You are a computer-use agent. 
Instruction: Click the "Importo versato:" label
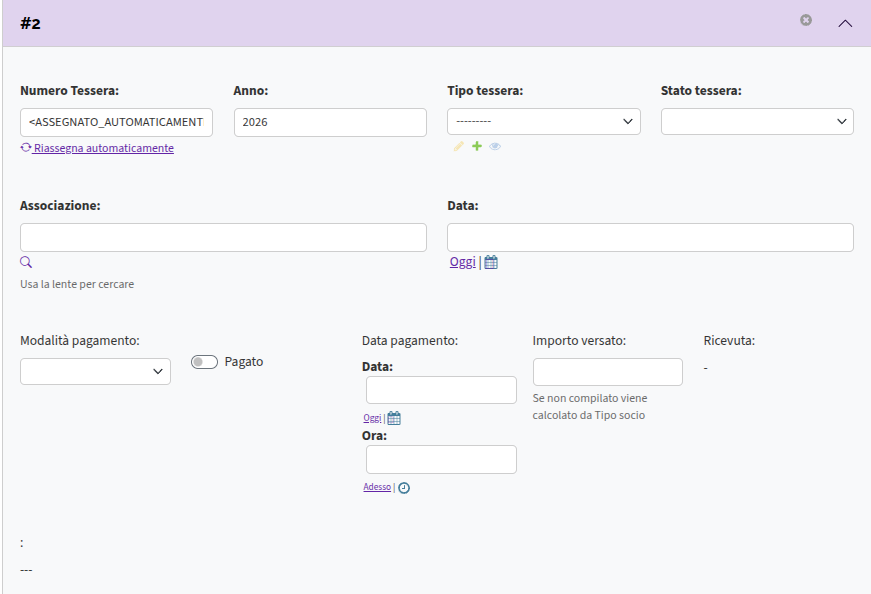point(579,341)
